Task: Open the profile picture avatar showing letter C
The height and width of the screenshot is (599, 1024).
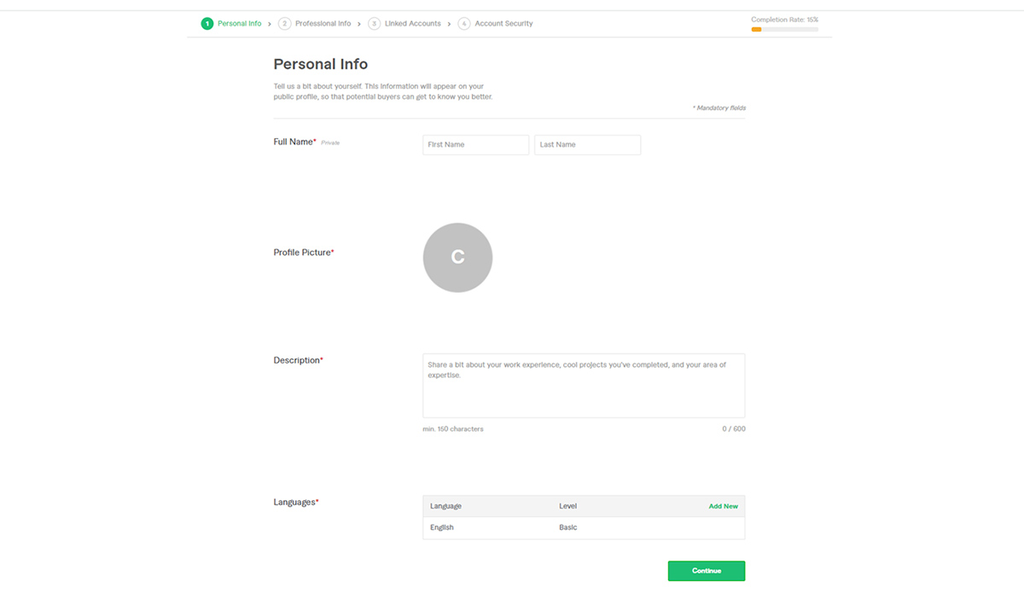Action: pos(457,257)
